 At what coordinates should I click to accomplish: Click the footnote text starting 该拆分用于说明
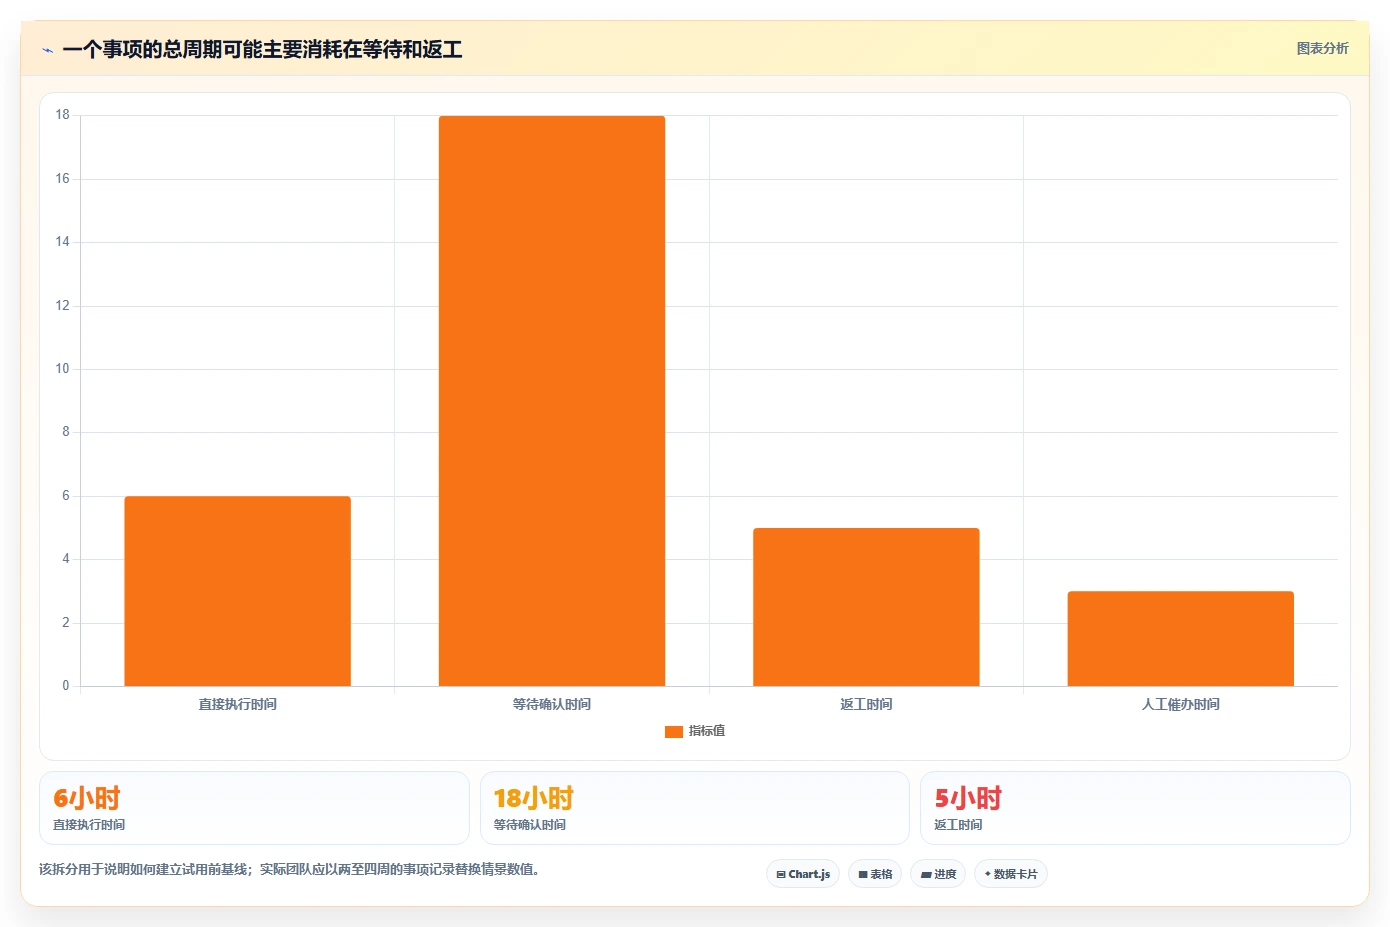(x=292, y=869)
